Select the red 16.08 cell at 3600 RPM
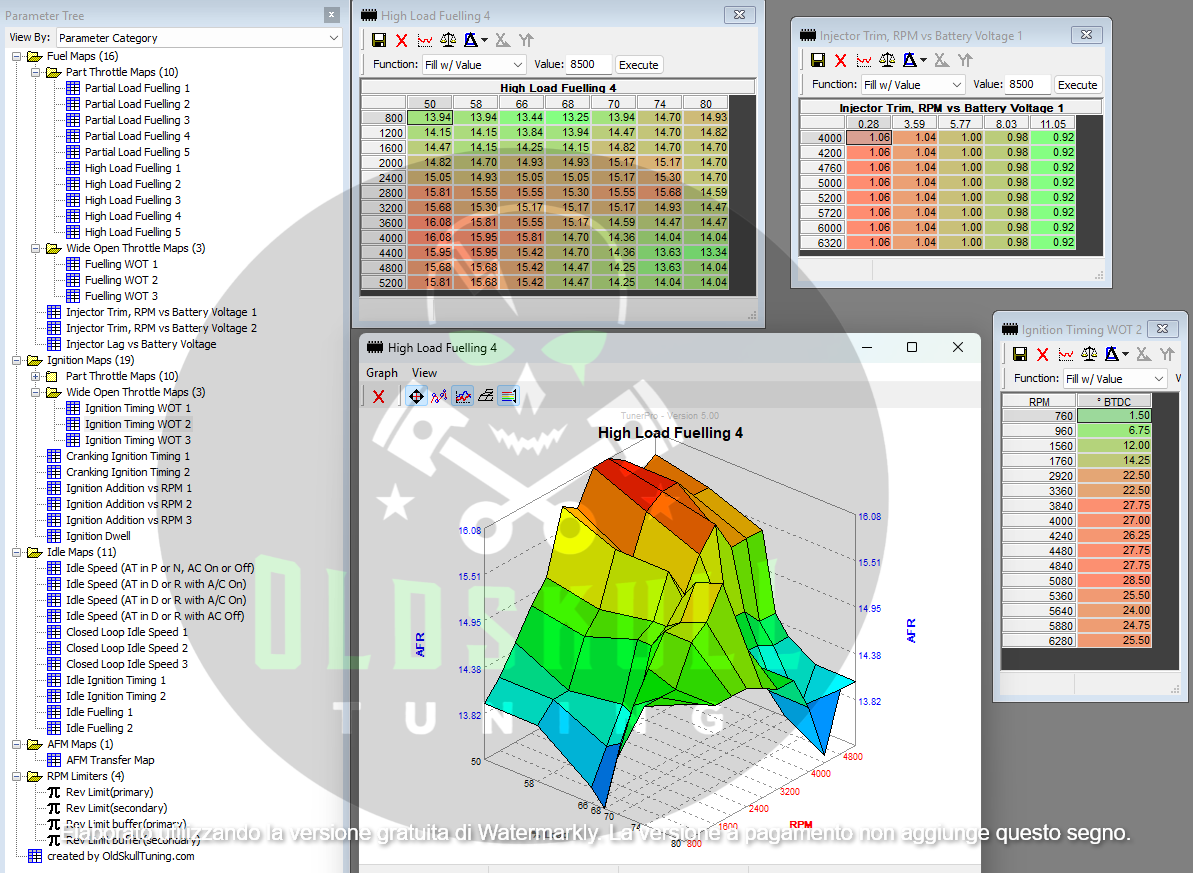Image resolution: width=1193 pixels, height=873 pixels. pyautogui.click(x=431, y=222)
